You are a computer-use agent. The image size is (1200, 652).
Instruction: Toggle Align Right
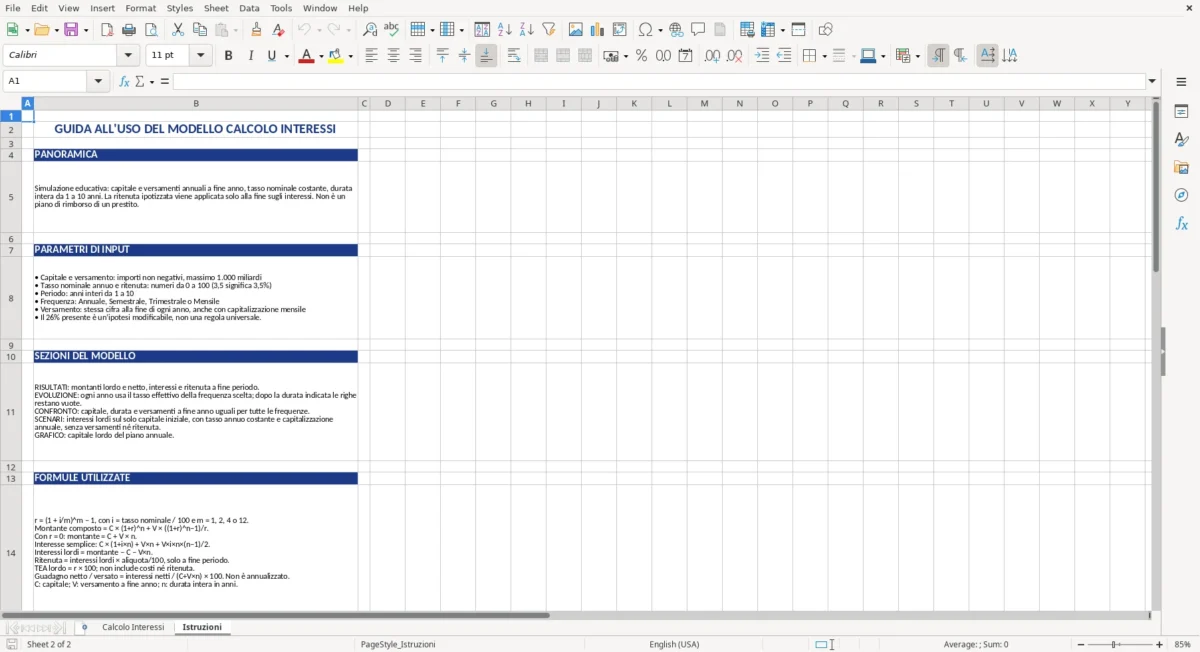[x=415, y=56]
